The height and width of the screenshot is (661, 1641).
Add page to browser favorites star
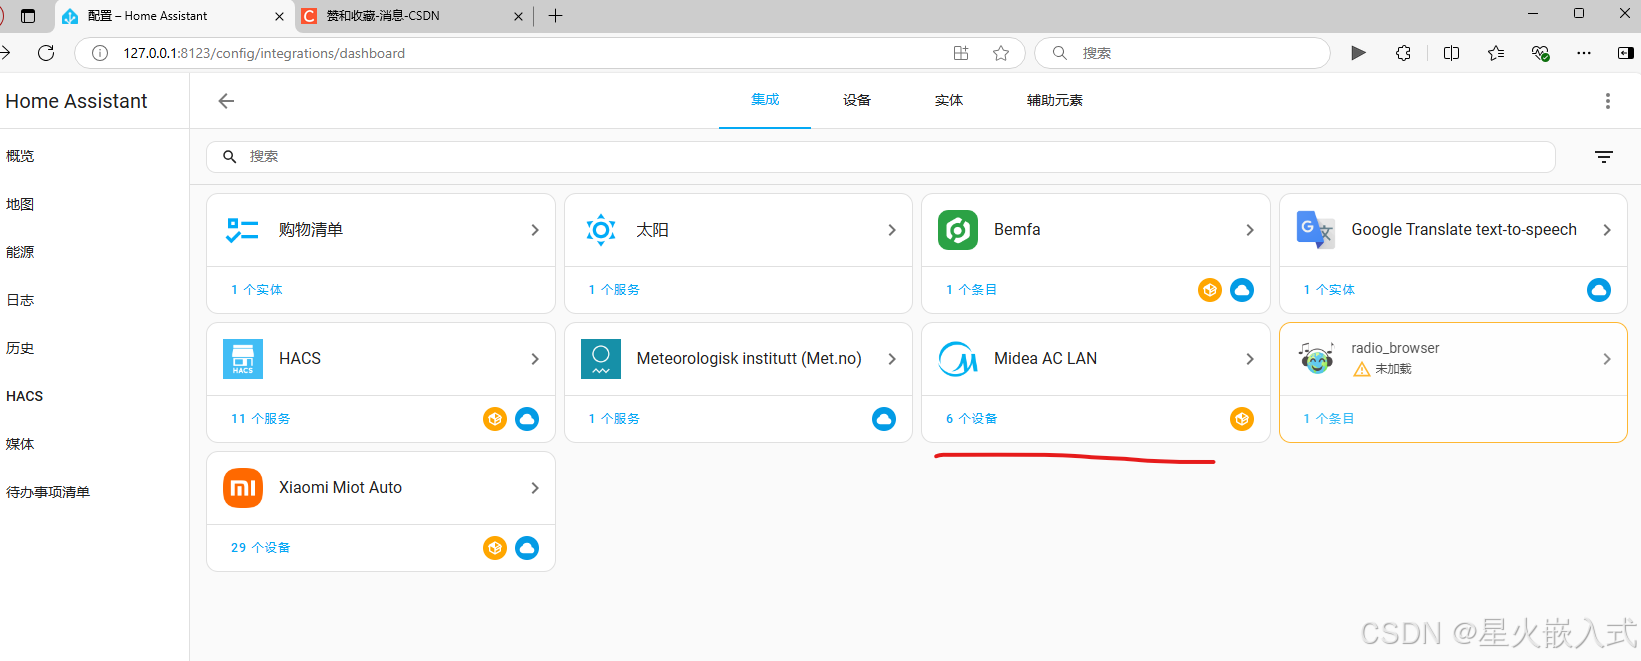(x=1001, y=53)
